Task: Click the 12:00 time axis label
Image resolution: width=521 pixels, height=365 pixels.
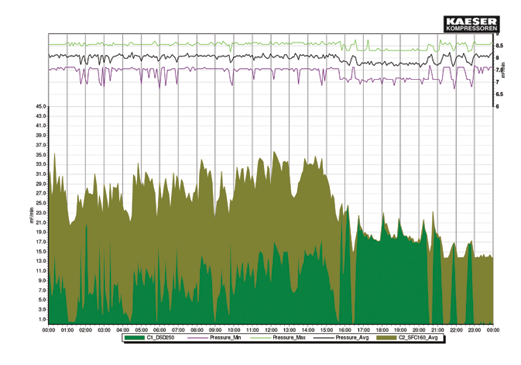Action: (271, 330)
